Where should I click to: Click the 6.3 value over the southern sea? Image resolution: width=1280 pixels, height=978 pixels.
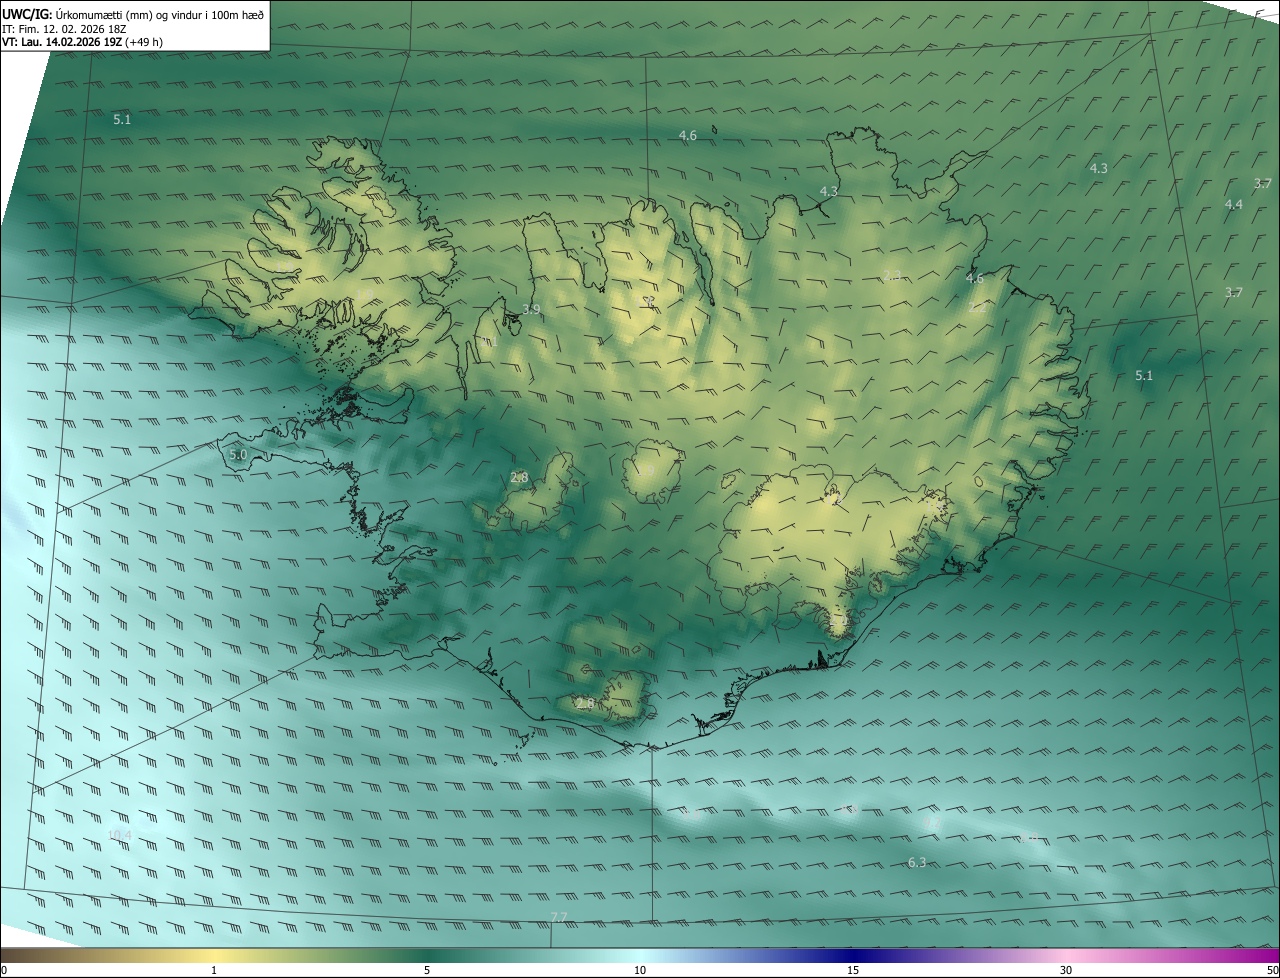tap(916, 862)
